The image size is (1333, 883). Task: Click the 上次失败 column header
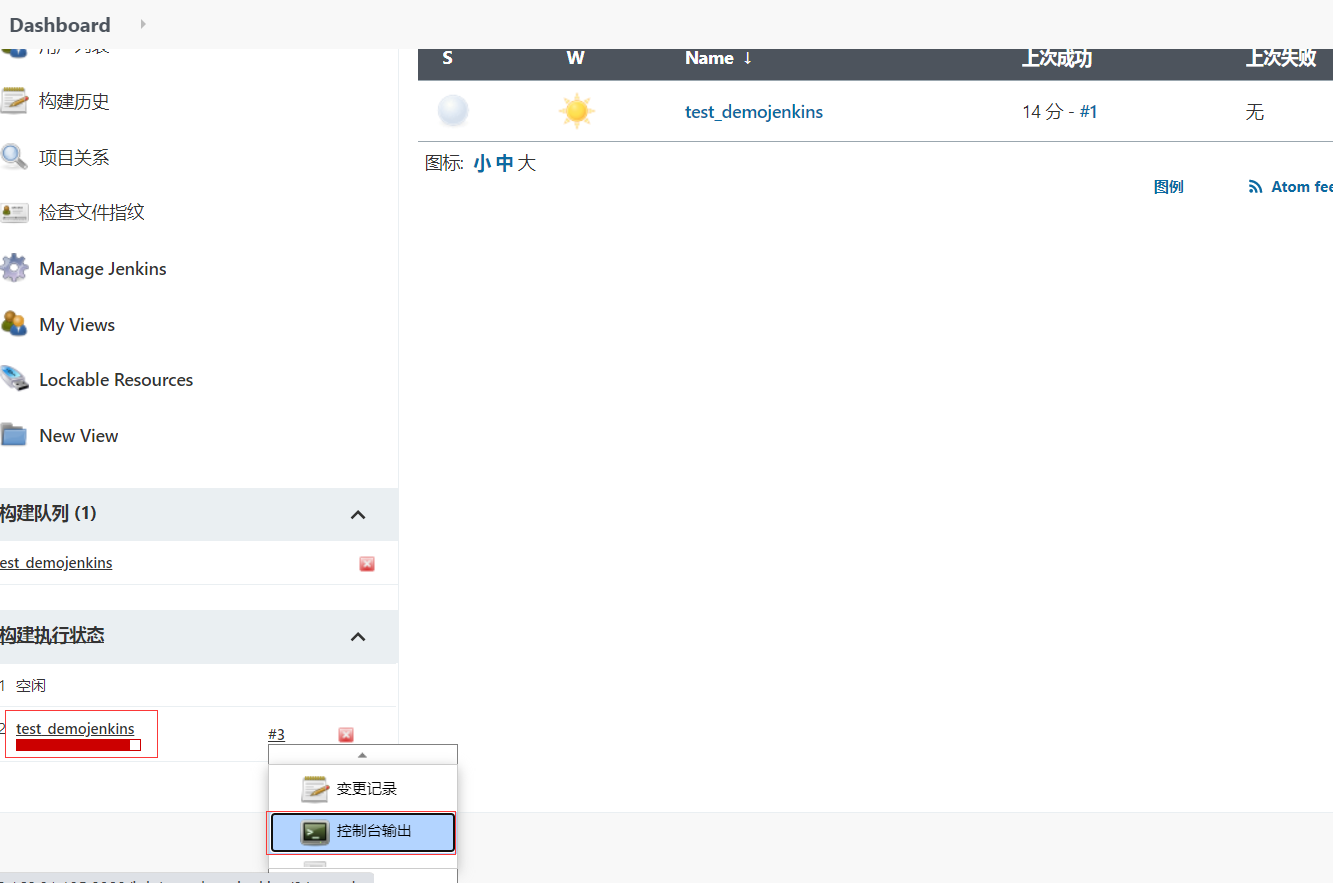tap(1280, 58)
